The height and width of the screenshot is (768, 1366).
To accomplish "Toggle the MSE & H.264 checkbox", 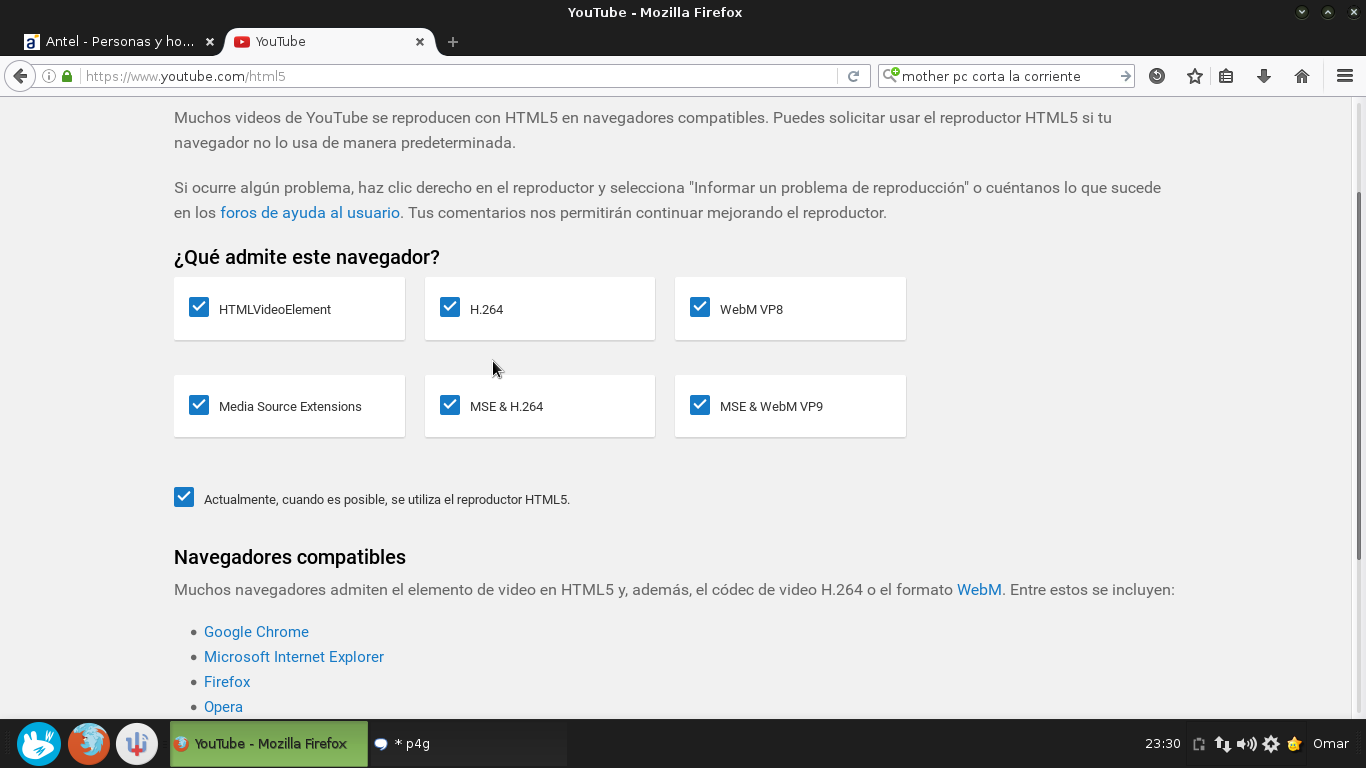I will pos(450,405).
